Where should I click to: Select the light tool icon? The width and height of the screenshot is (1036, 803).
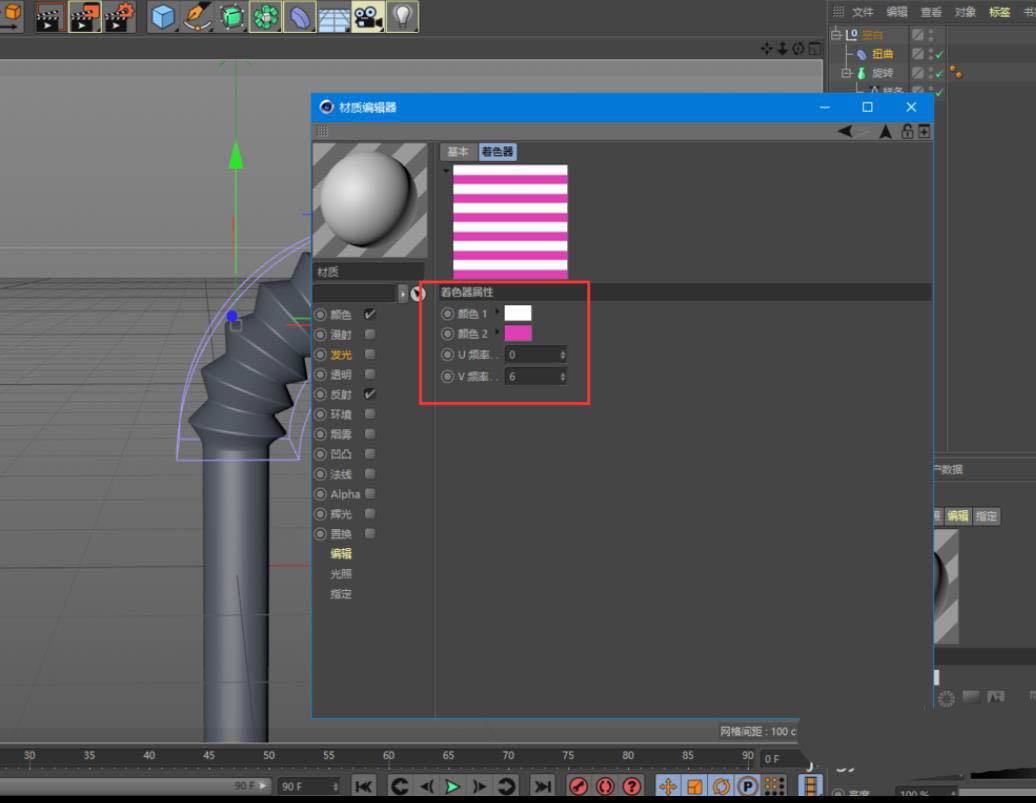400,18
